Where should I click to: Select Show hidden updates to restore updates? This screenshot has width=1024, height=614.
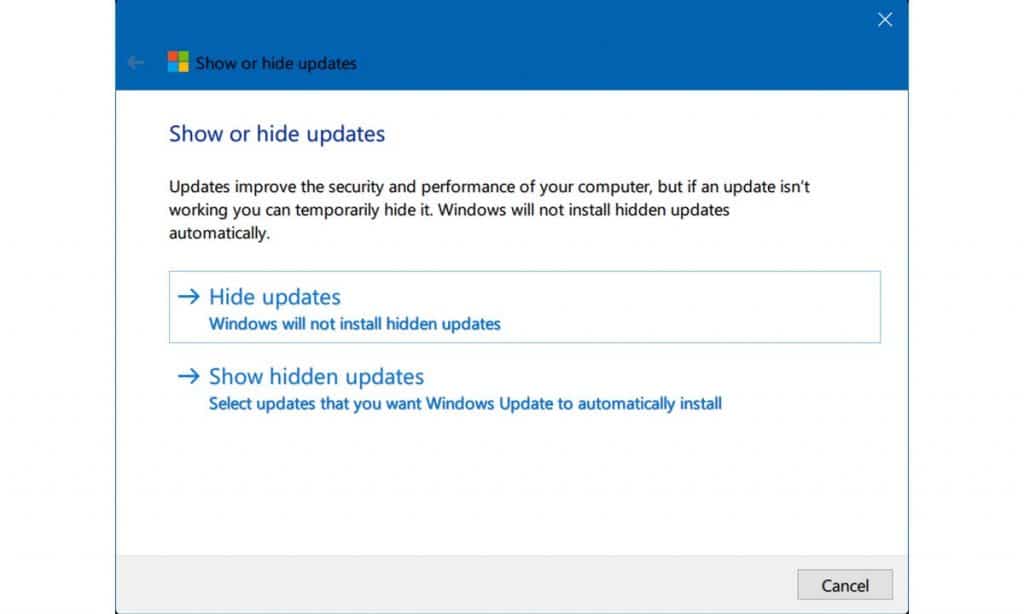click(316, 376)
